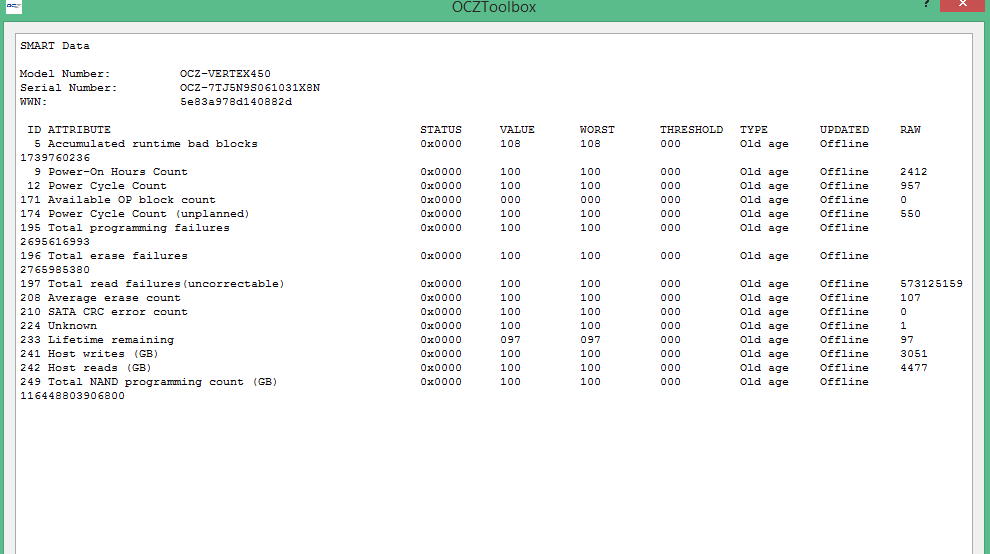Click raw value '2412'

click(x=914, y=172)
